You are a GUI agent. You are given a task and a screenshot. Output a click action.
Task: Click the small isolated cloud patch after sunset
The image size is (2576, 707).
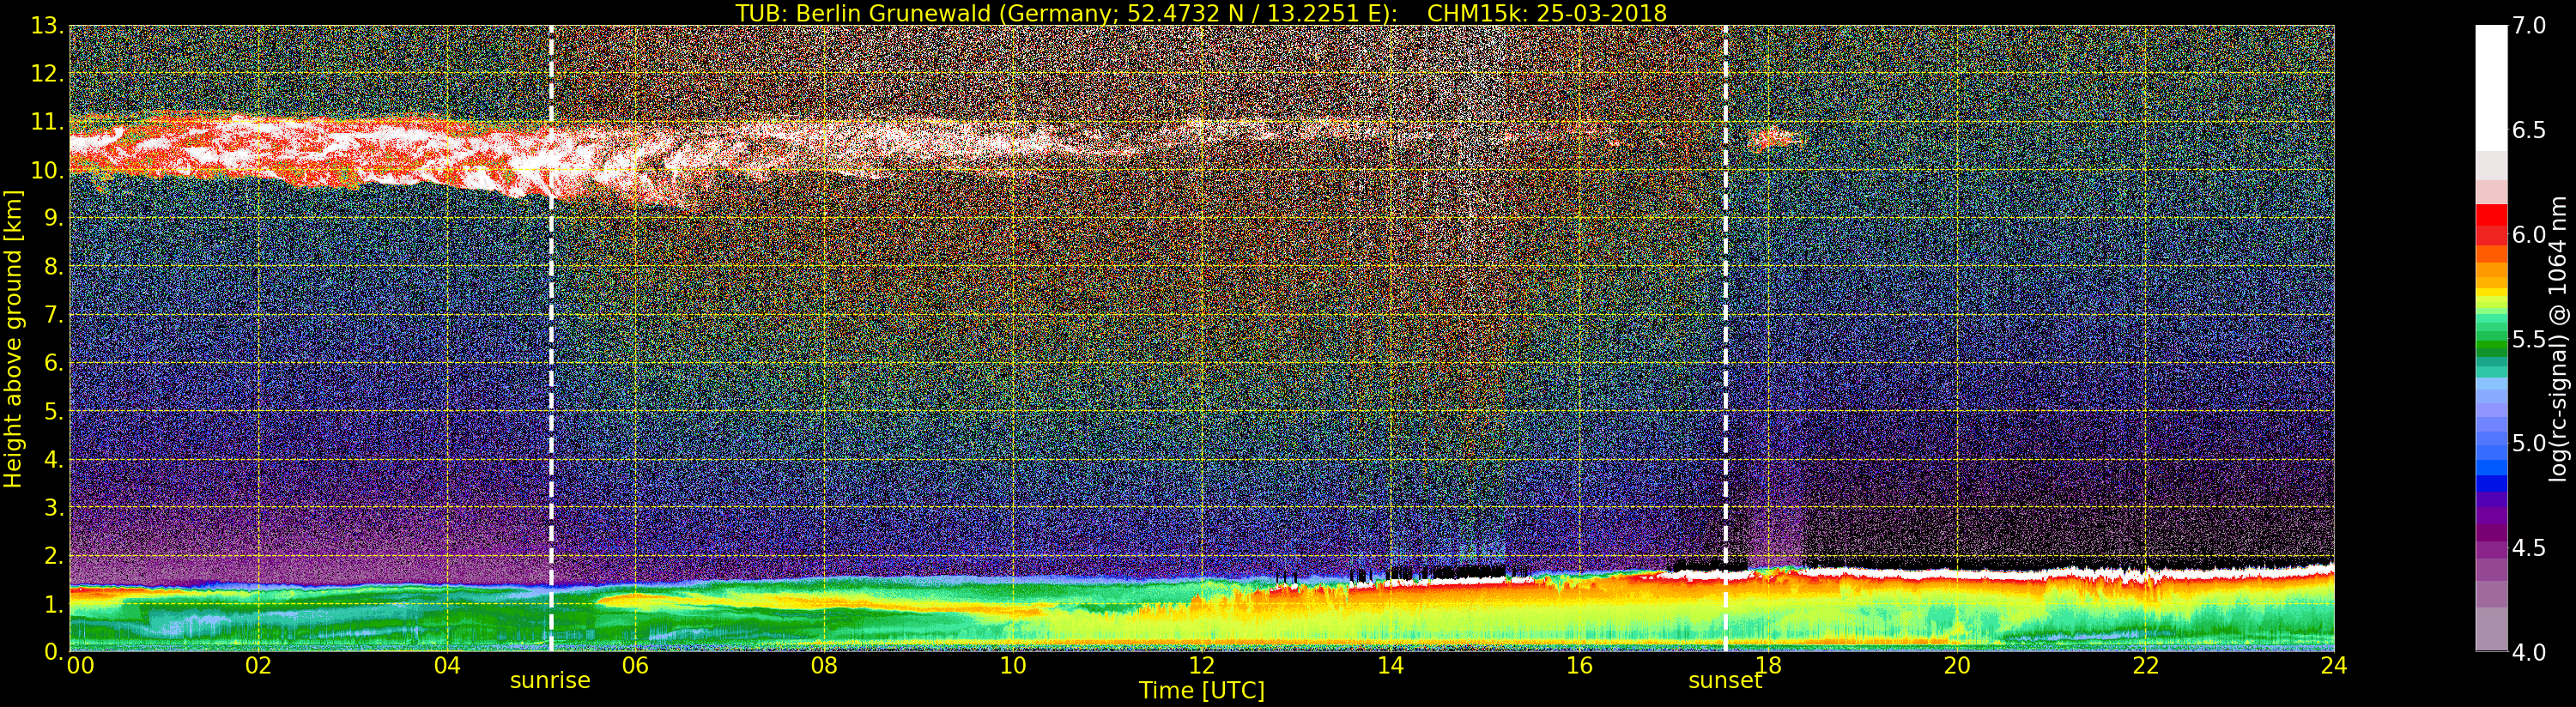1774,138
